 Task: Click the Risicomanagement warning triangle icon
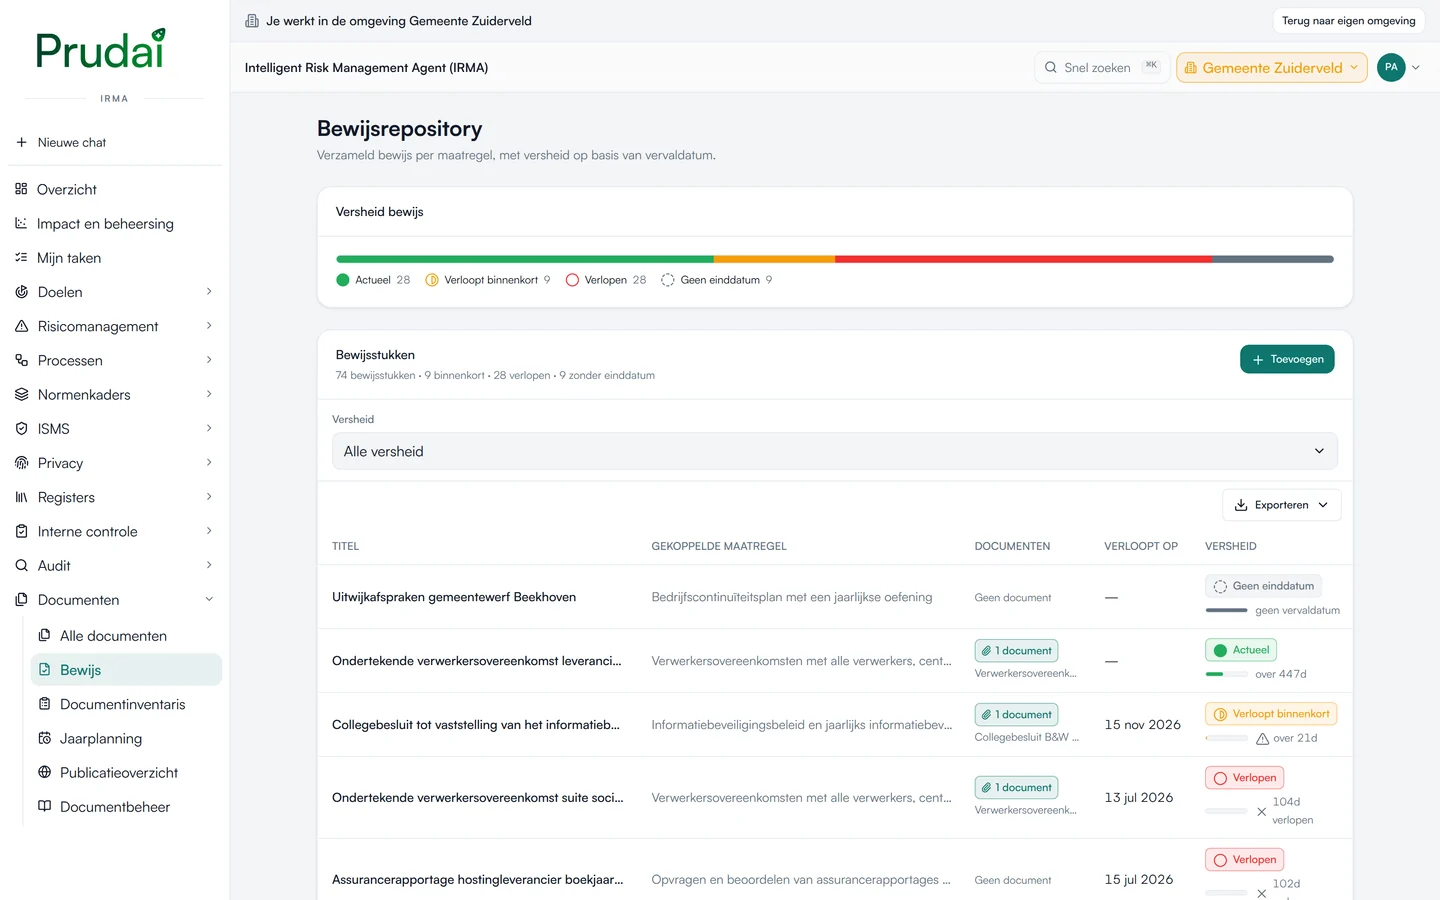21,326
